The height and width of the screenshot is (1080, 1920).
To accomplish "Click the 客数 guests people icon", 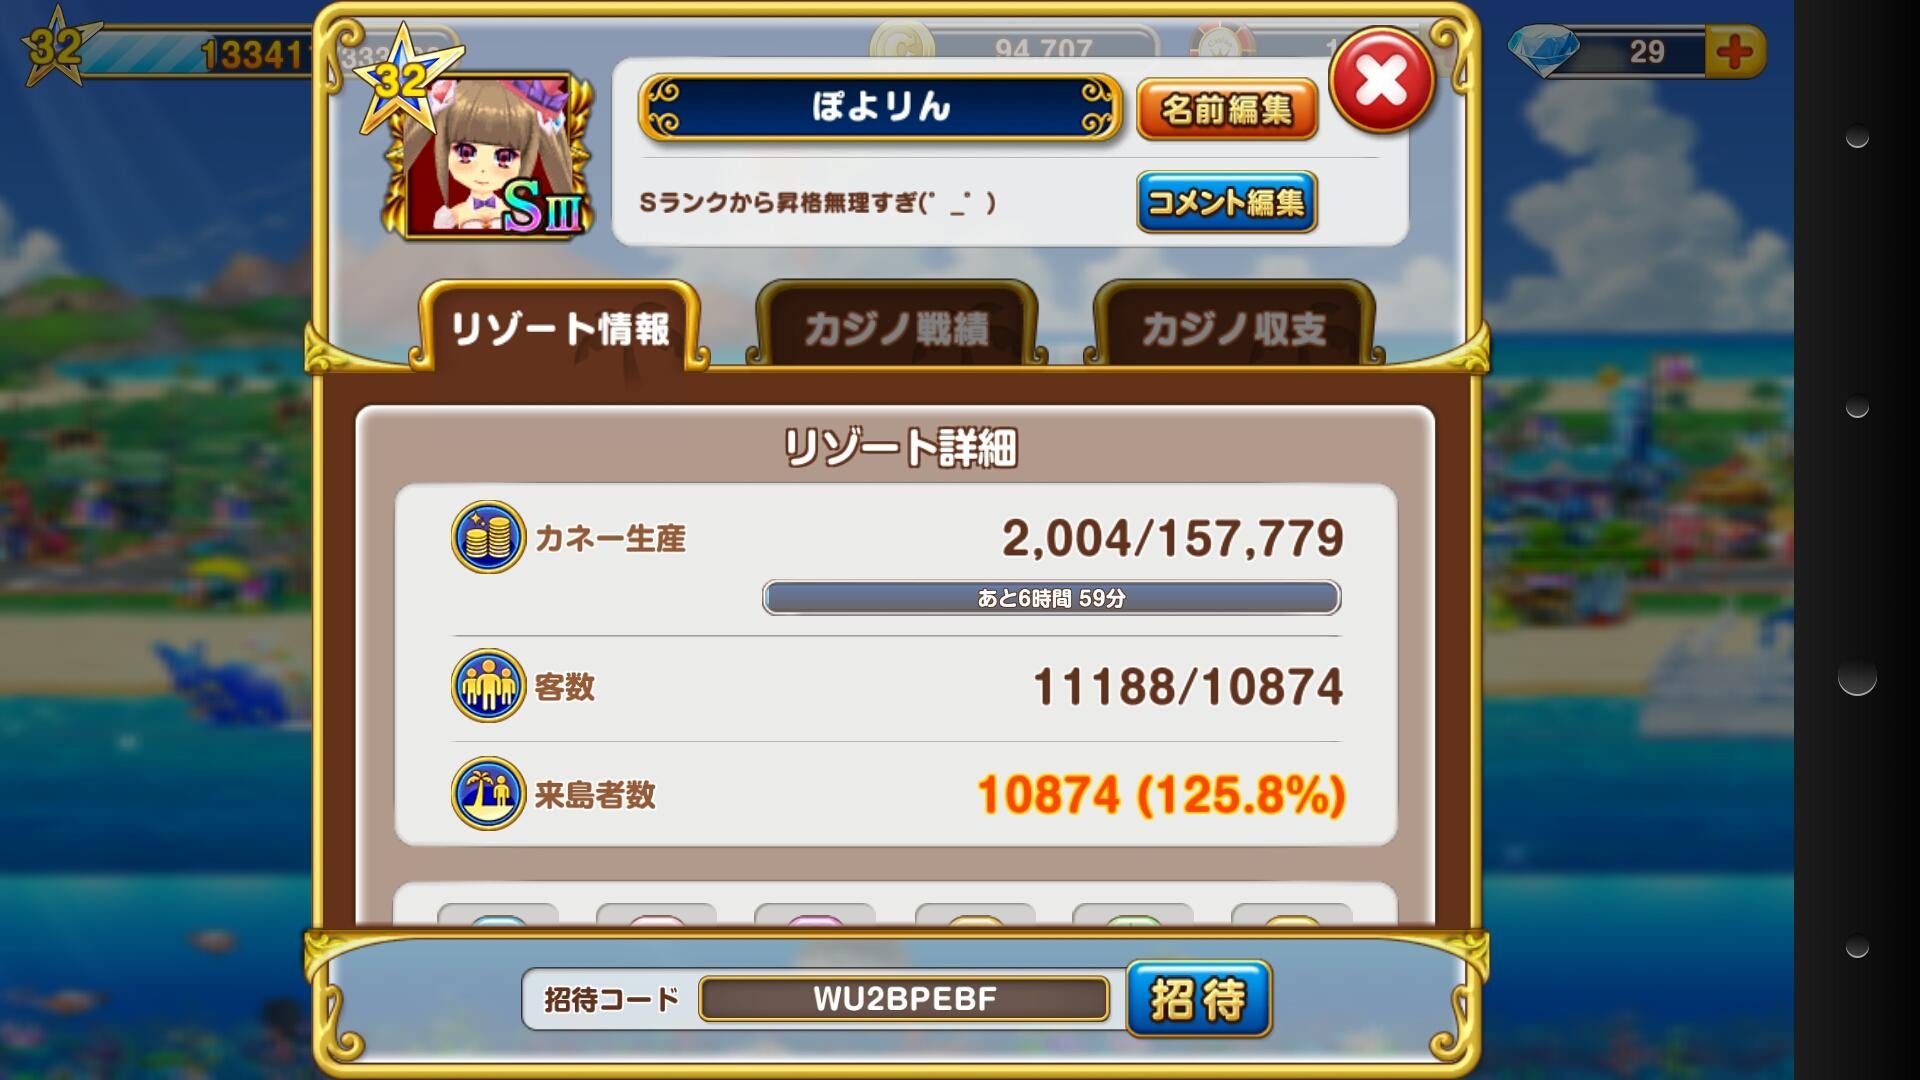I will pyautogui.click(x=488, y=686).
